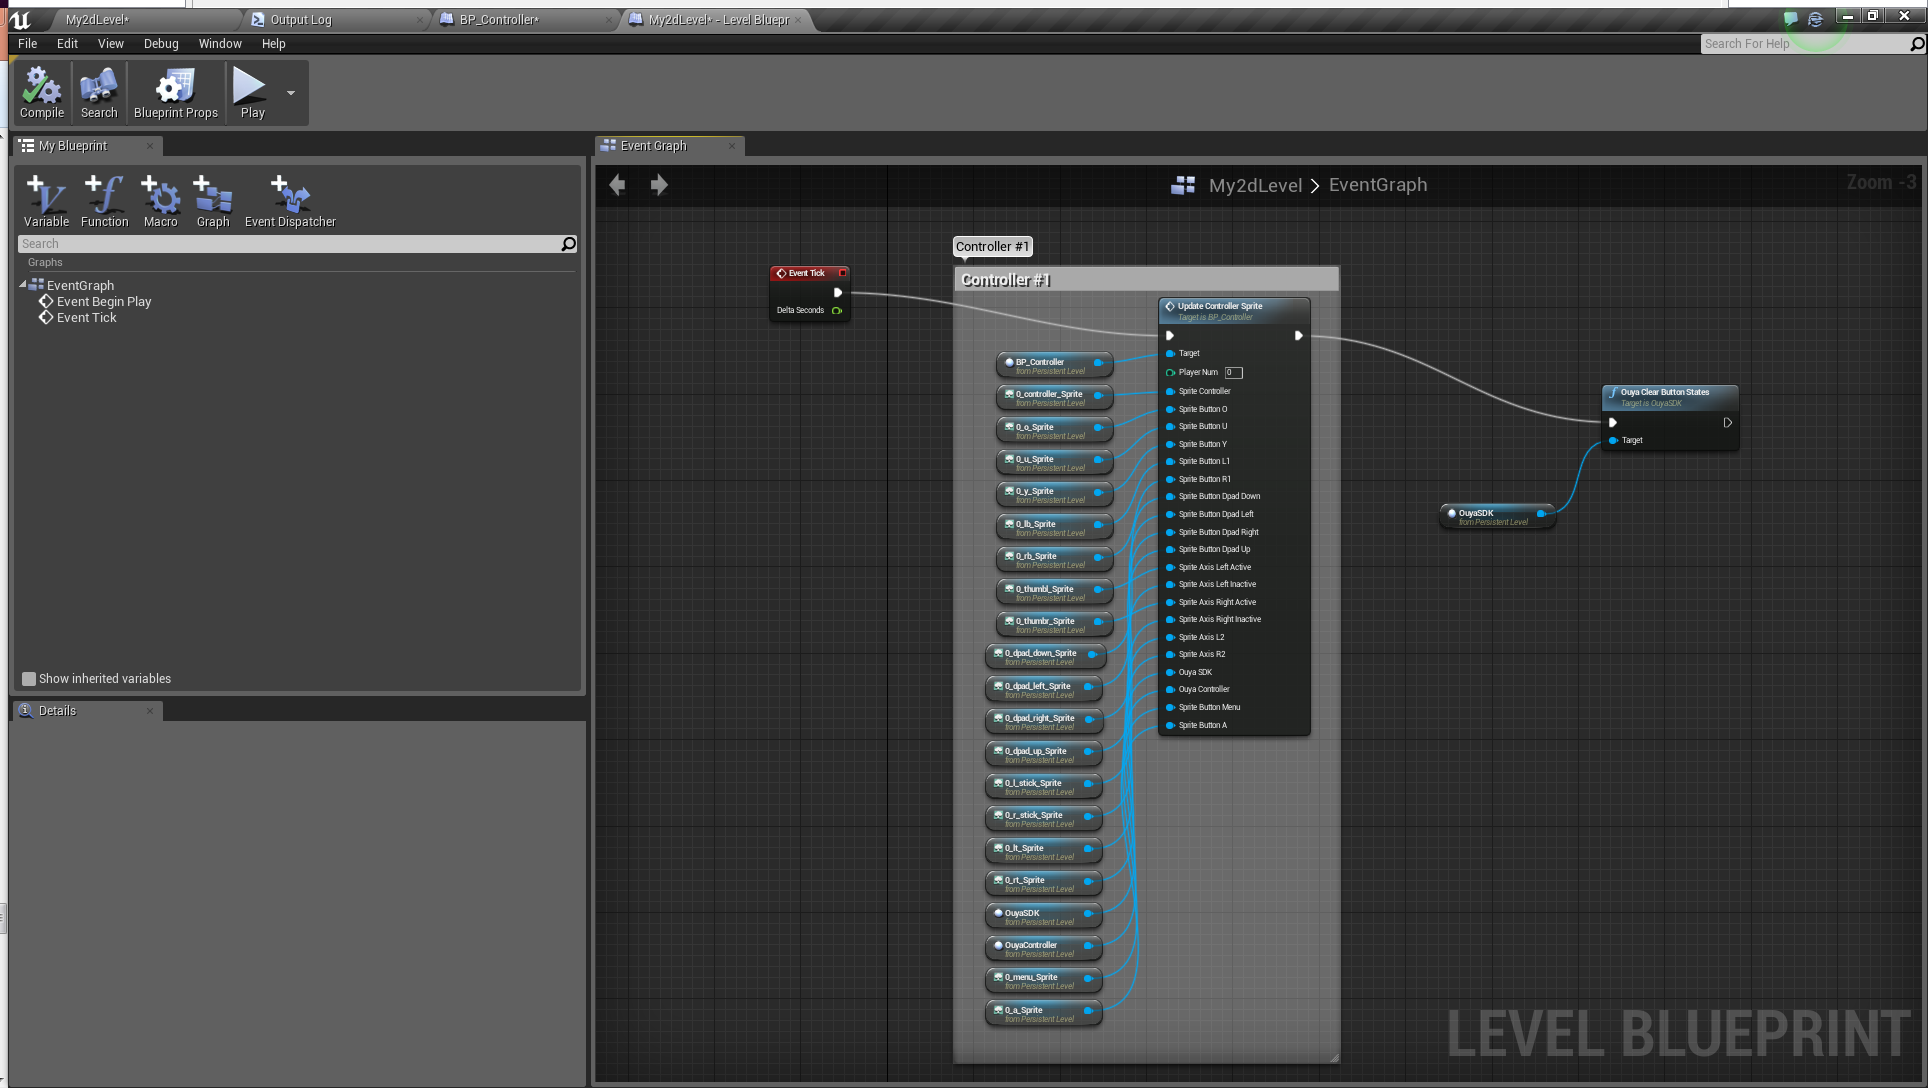Click My2dLevel in the breadcrumb
The width and height of the screenshot is (1928, 1088).
coord(1255,185)
